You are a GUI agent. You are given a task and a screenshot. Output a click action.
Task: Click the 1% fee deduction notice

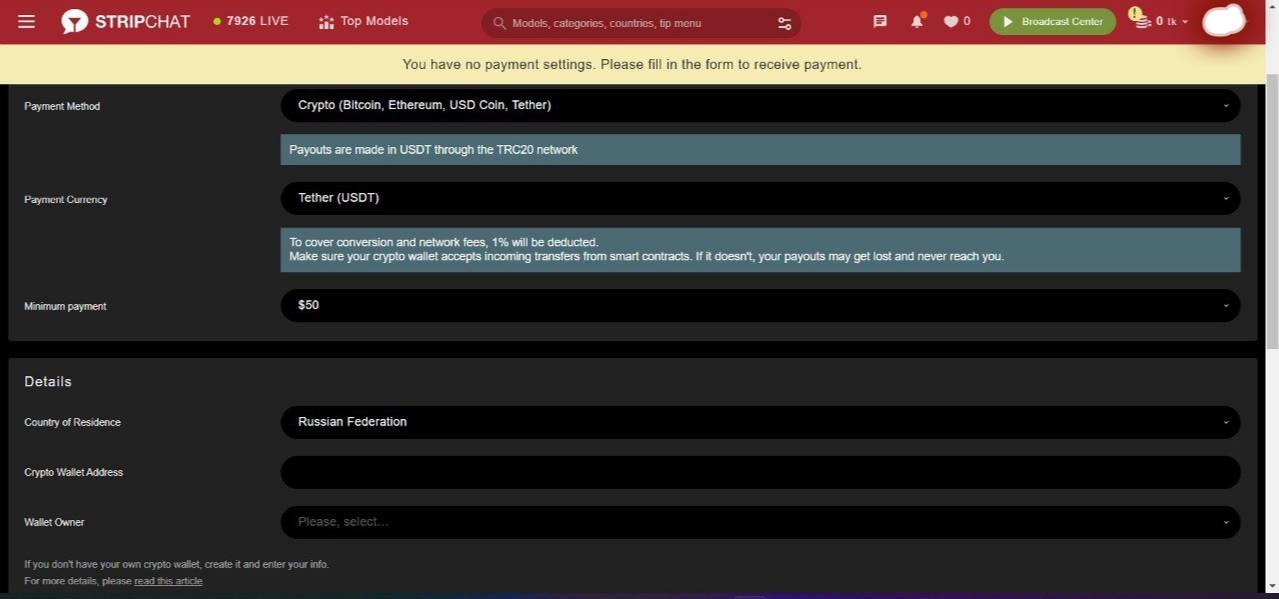click(760, 250)
